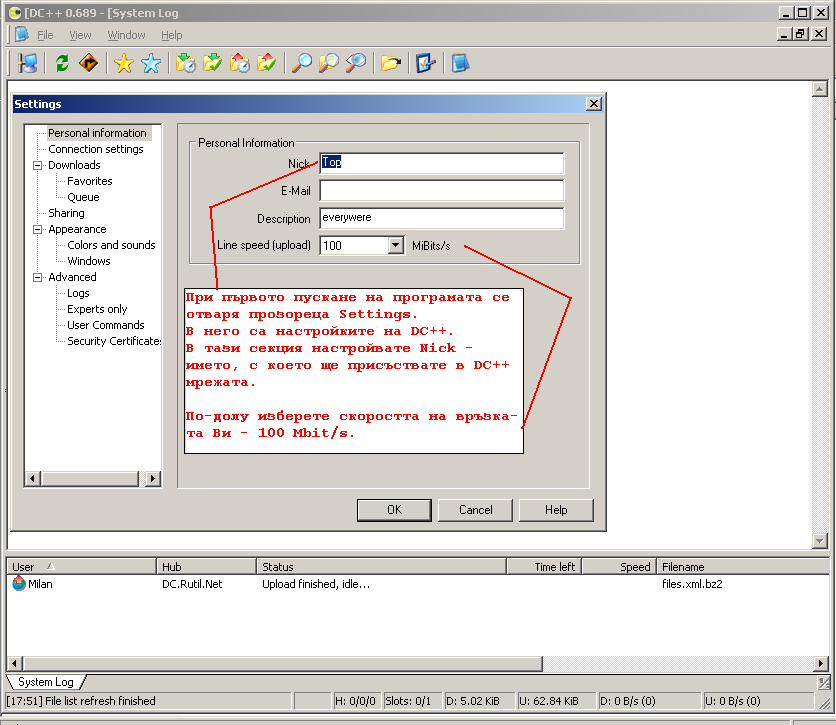Viewport: 836px width, 725px height.
Task: Open ADL Search folder-magnifier icon
Action: pos(328,63)
